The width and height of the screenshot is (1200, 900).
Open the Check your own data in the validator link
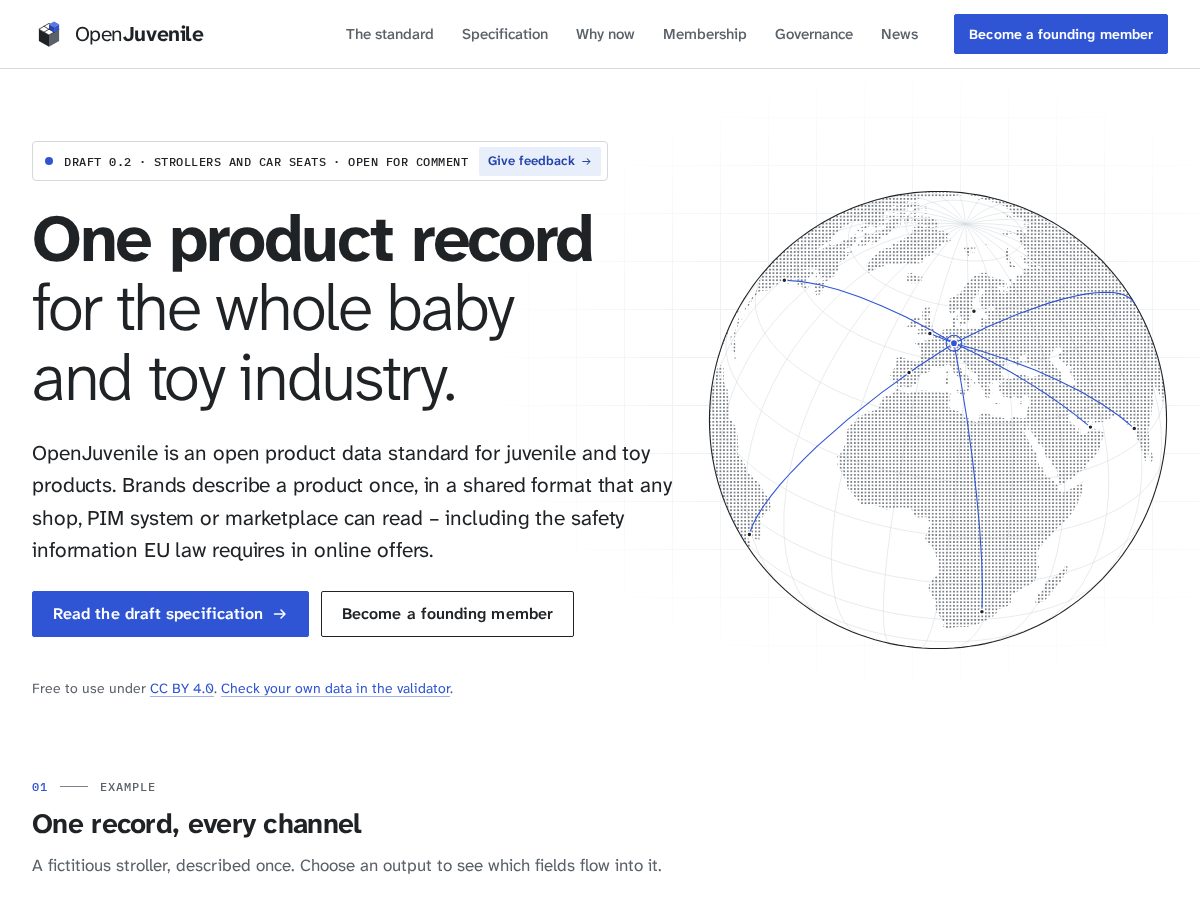[x=335, y=688]
